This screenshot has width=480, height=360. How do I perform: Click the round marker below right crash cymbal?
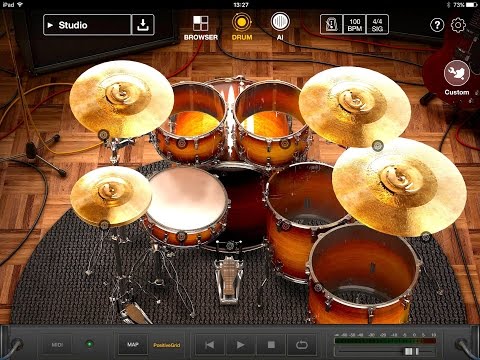click(x=378, y=145)
